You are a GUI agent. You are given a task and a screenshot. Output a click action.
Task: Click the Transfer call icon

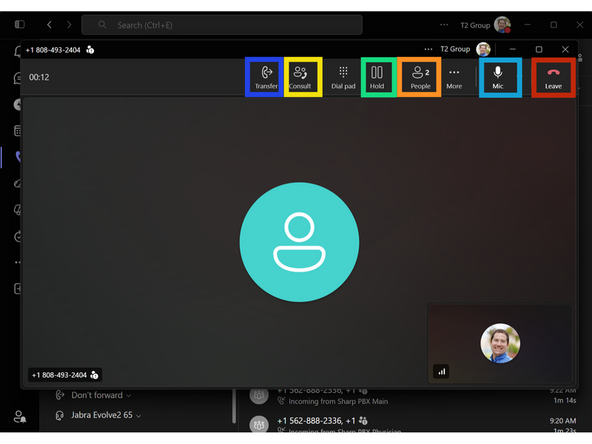(x=266, y=77)
